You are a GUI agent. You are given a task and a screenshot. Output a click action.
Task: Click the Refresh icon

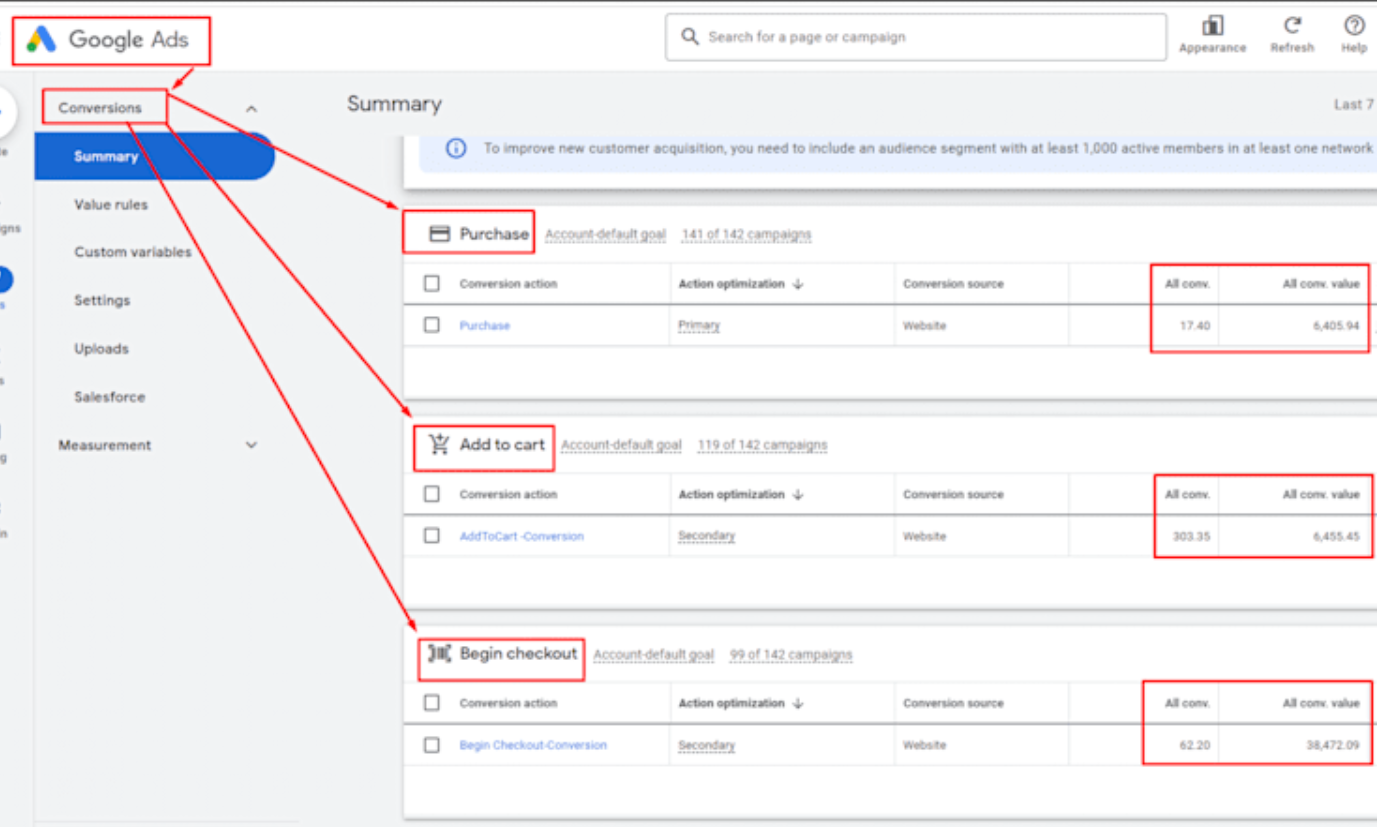point(1292,26)
